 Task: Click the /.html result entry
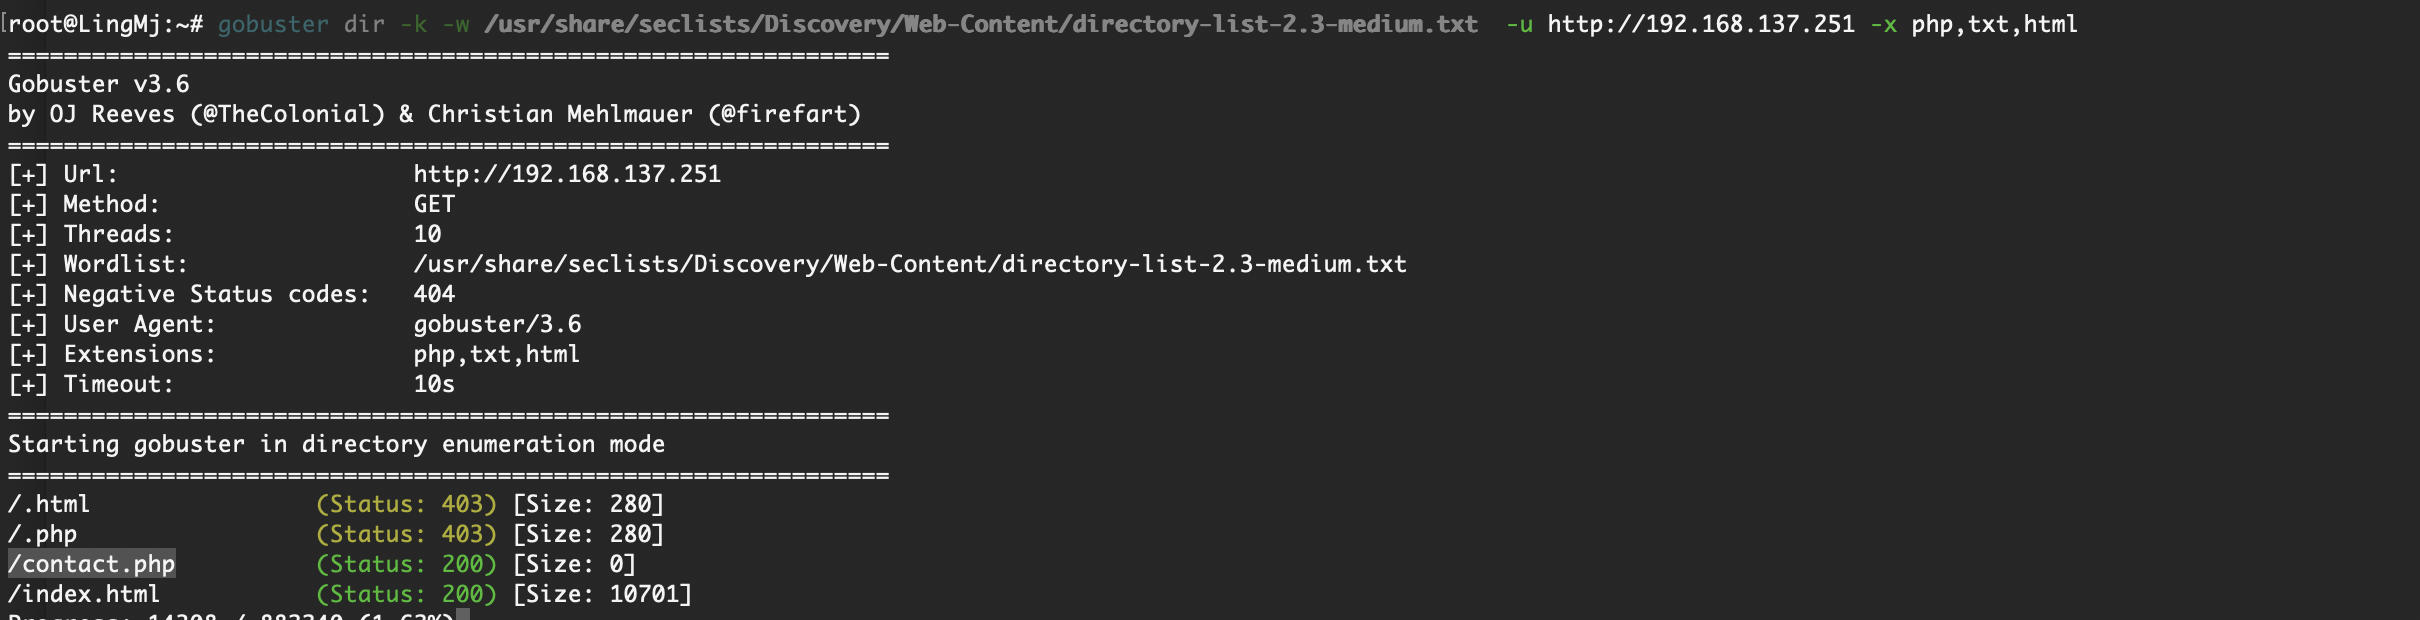49,504
